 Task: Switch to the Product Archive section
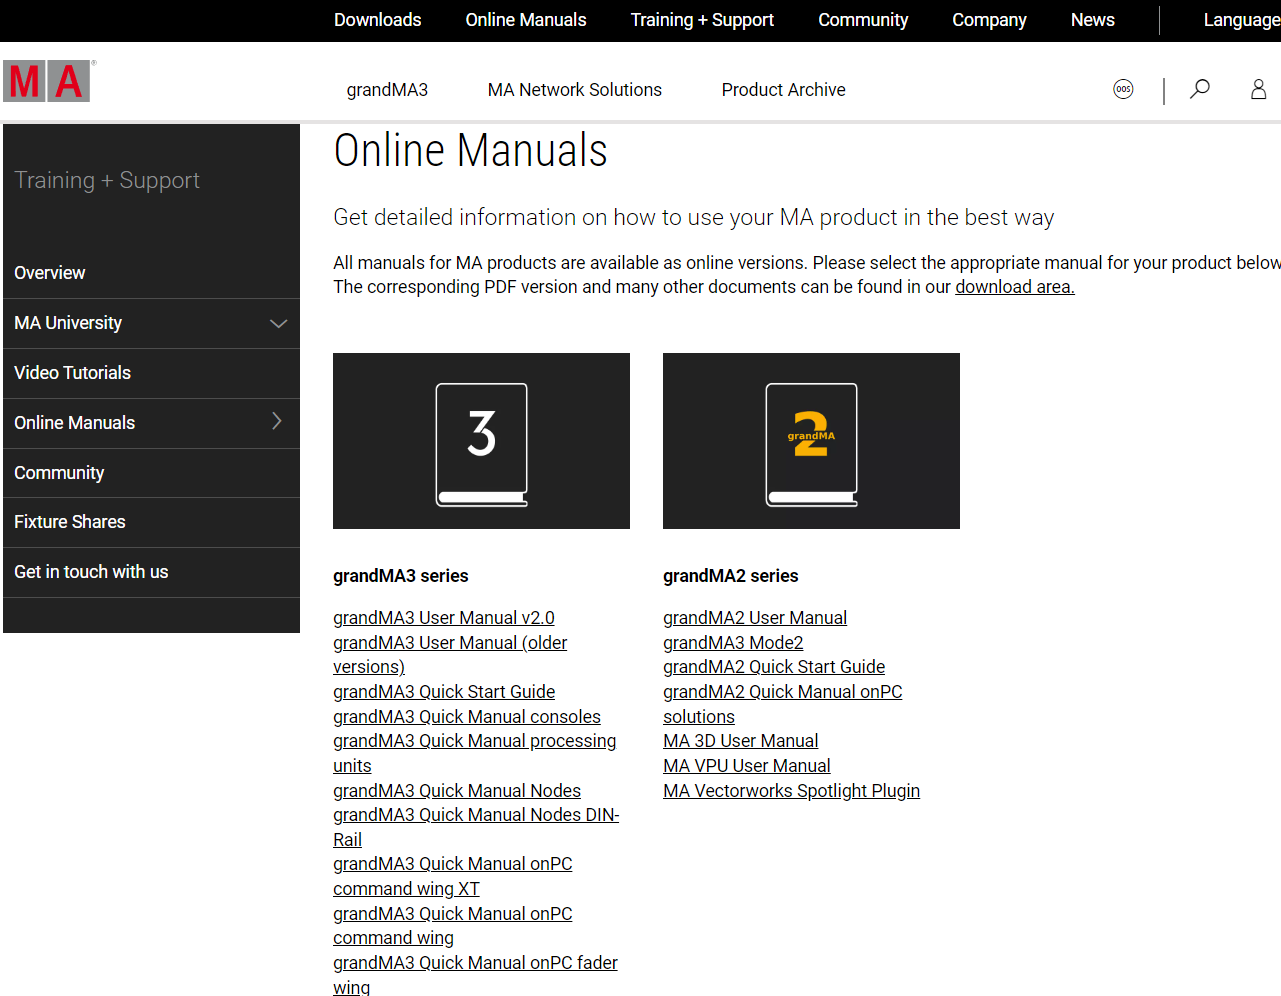[x=783, y=89]
